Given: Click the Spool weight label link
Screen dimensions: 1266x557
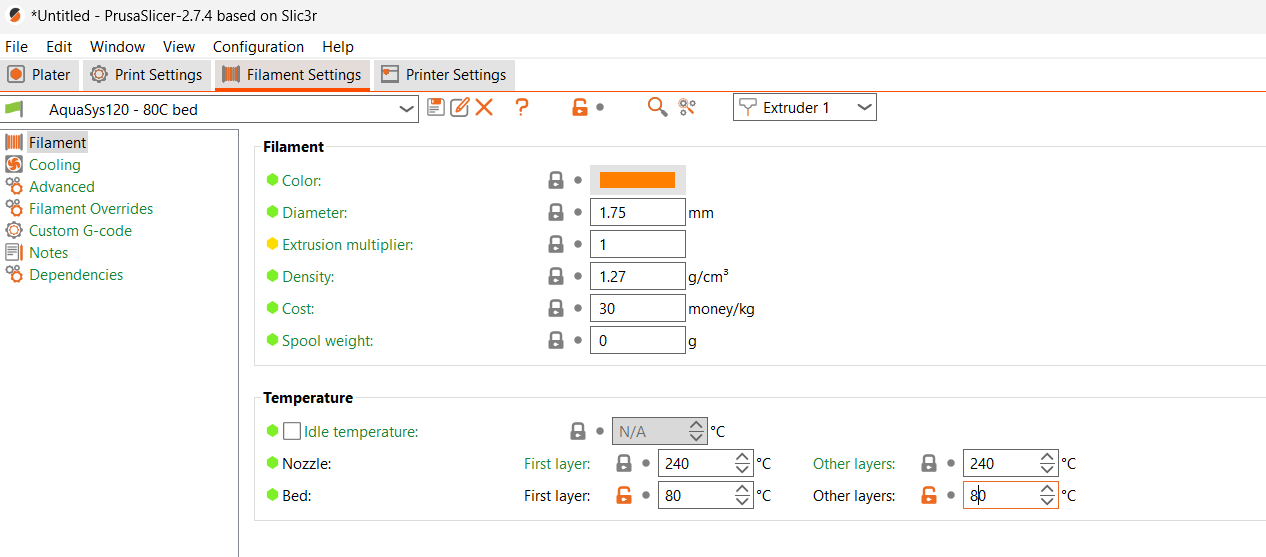Looking at the screenshot, I should [x=328, y=341].
